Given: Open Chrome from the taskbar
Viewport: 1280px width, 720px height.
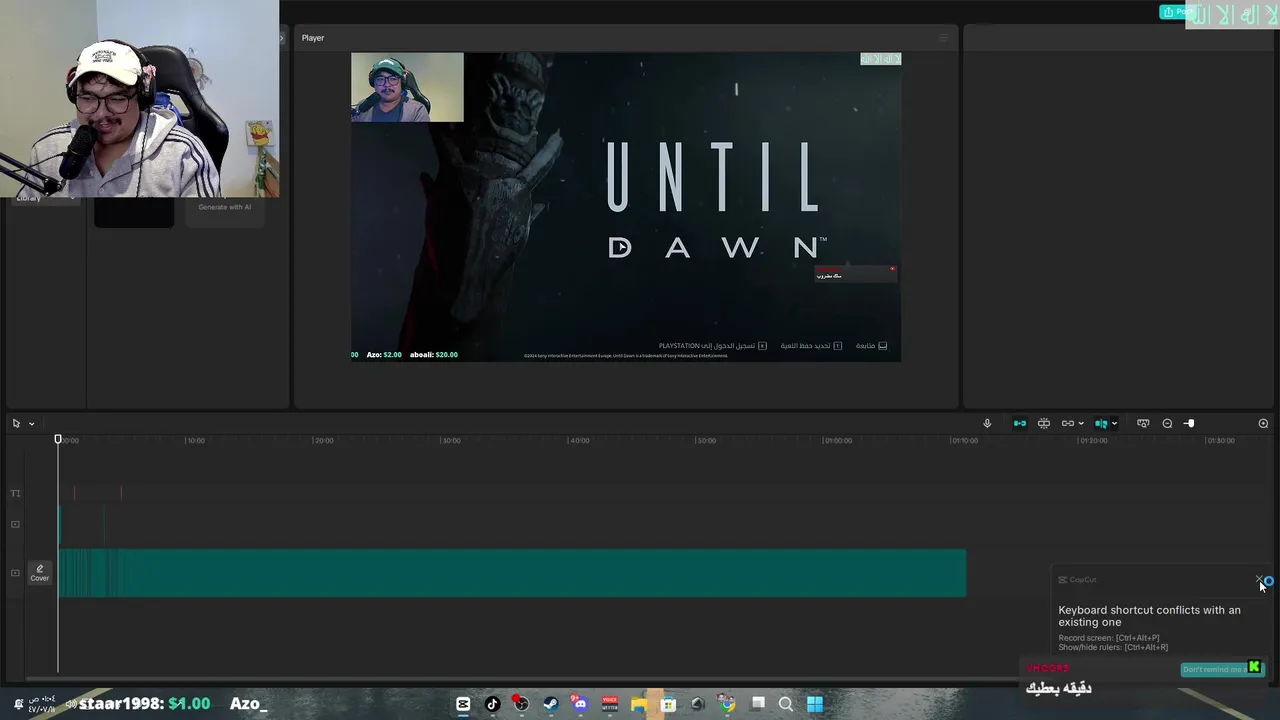Looking at the screenshot, I should (727, 704).
